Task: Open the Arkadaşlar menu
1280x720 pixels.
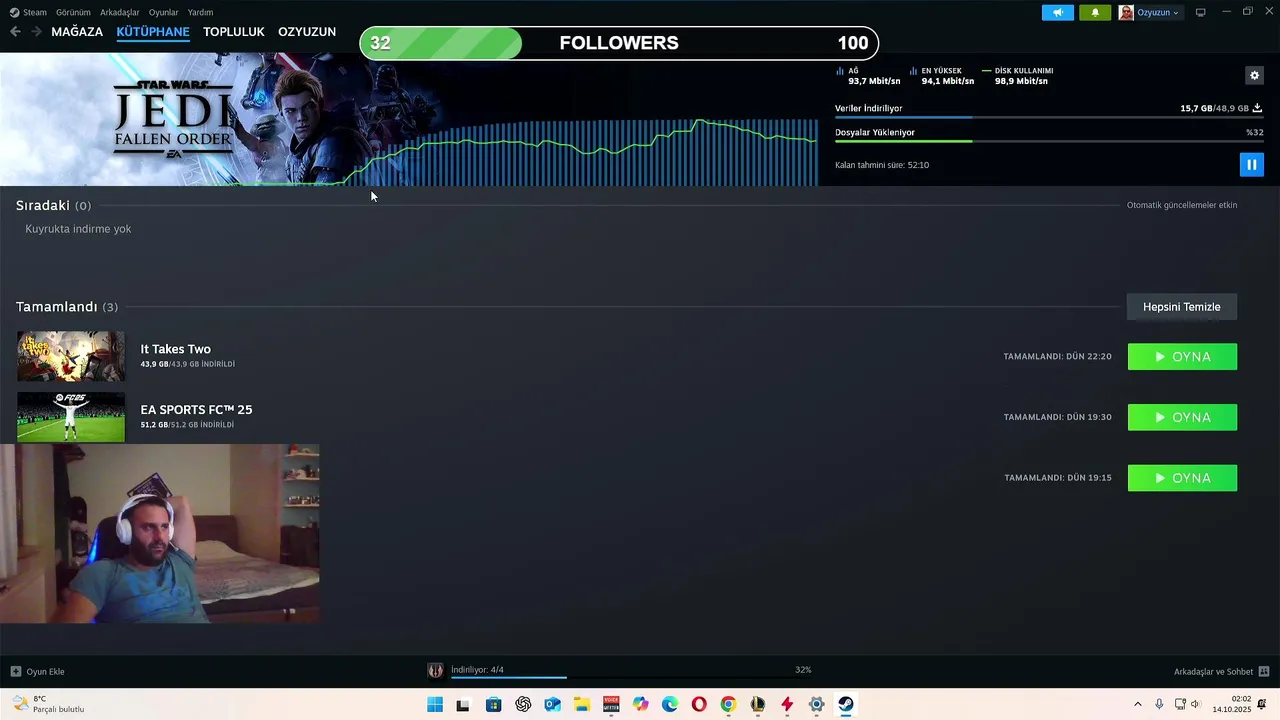Action: coord(120,12)
